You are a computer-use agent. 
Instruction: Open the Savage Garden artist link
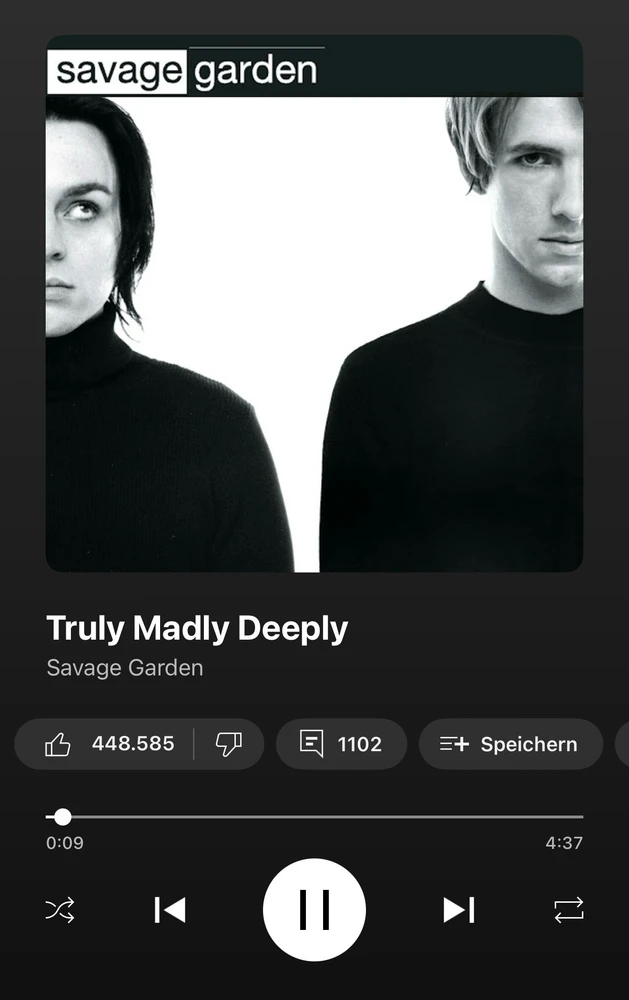point(125,668)
